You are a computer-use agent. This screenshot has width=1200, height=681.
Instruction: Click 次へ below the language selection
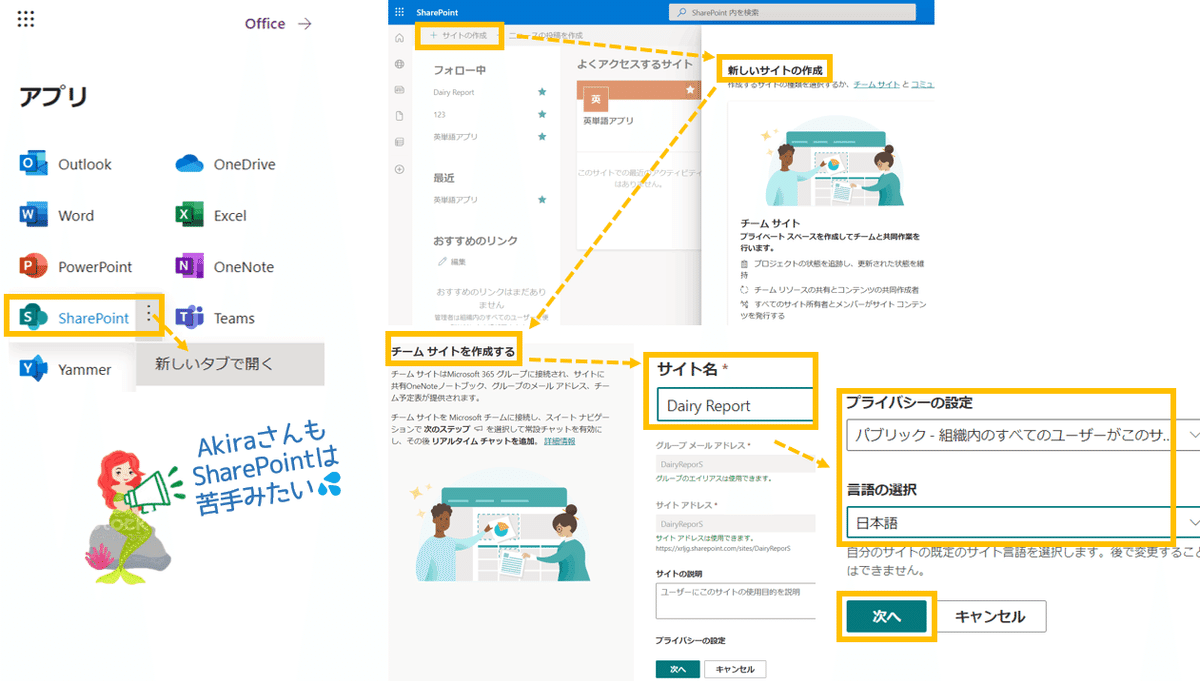pyautogui.click(x=887, y=616)
